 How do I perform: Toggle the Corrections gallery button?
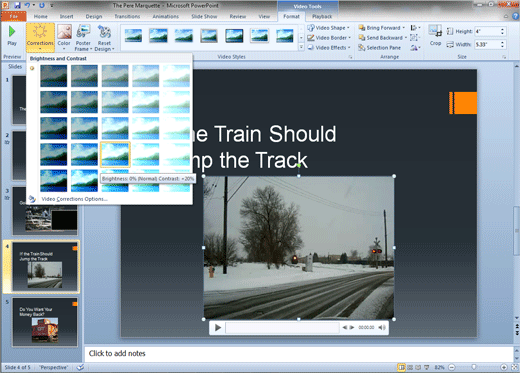tap(40, 38)
